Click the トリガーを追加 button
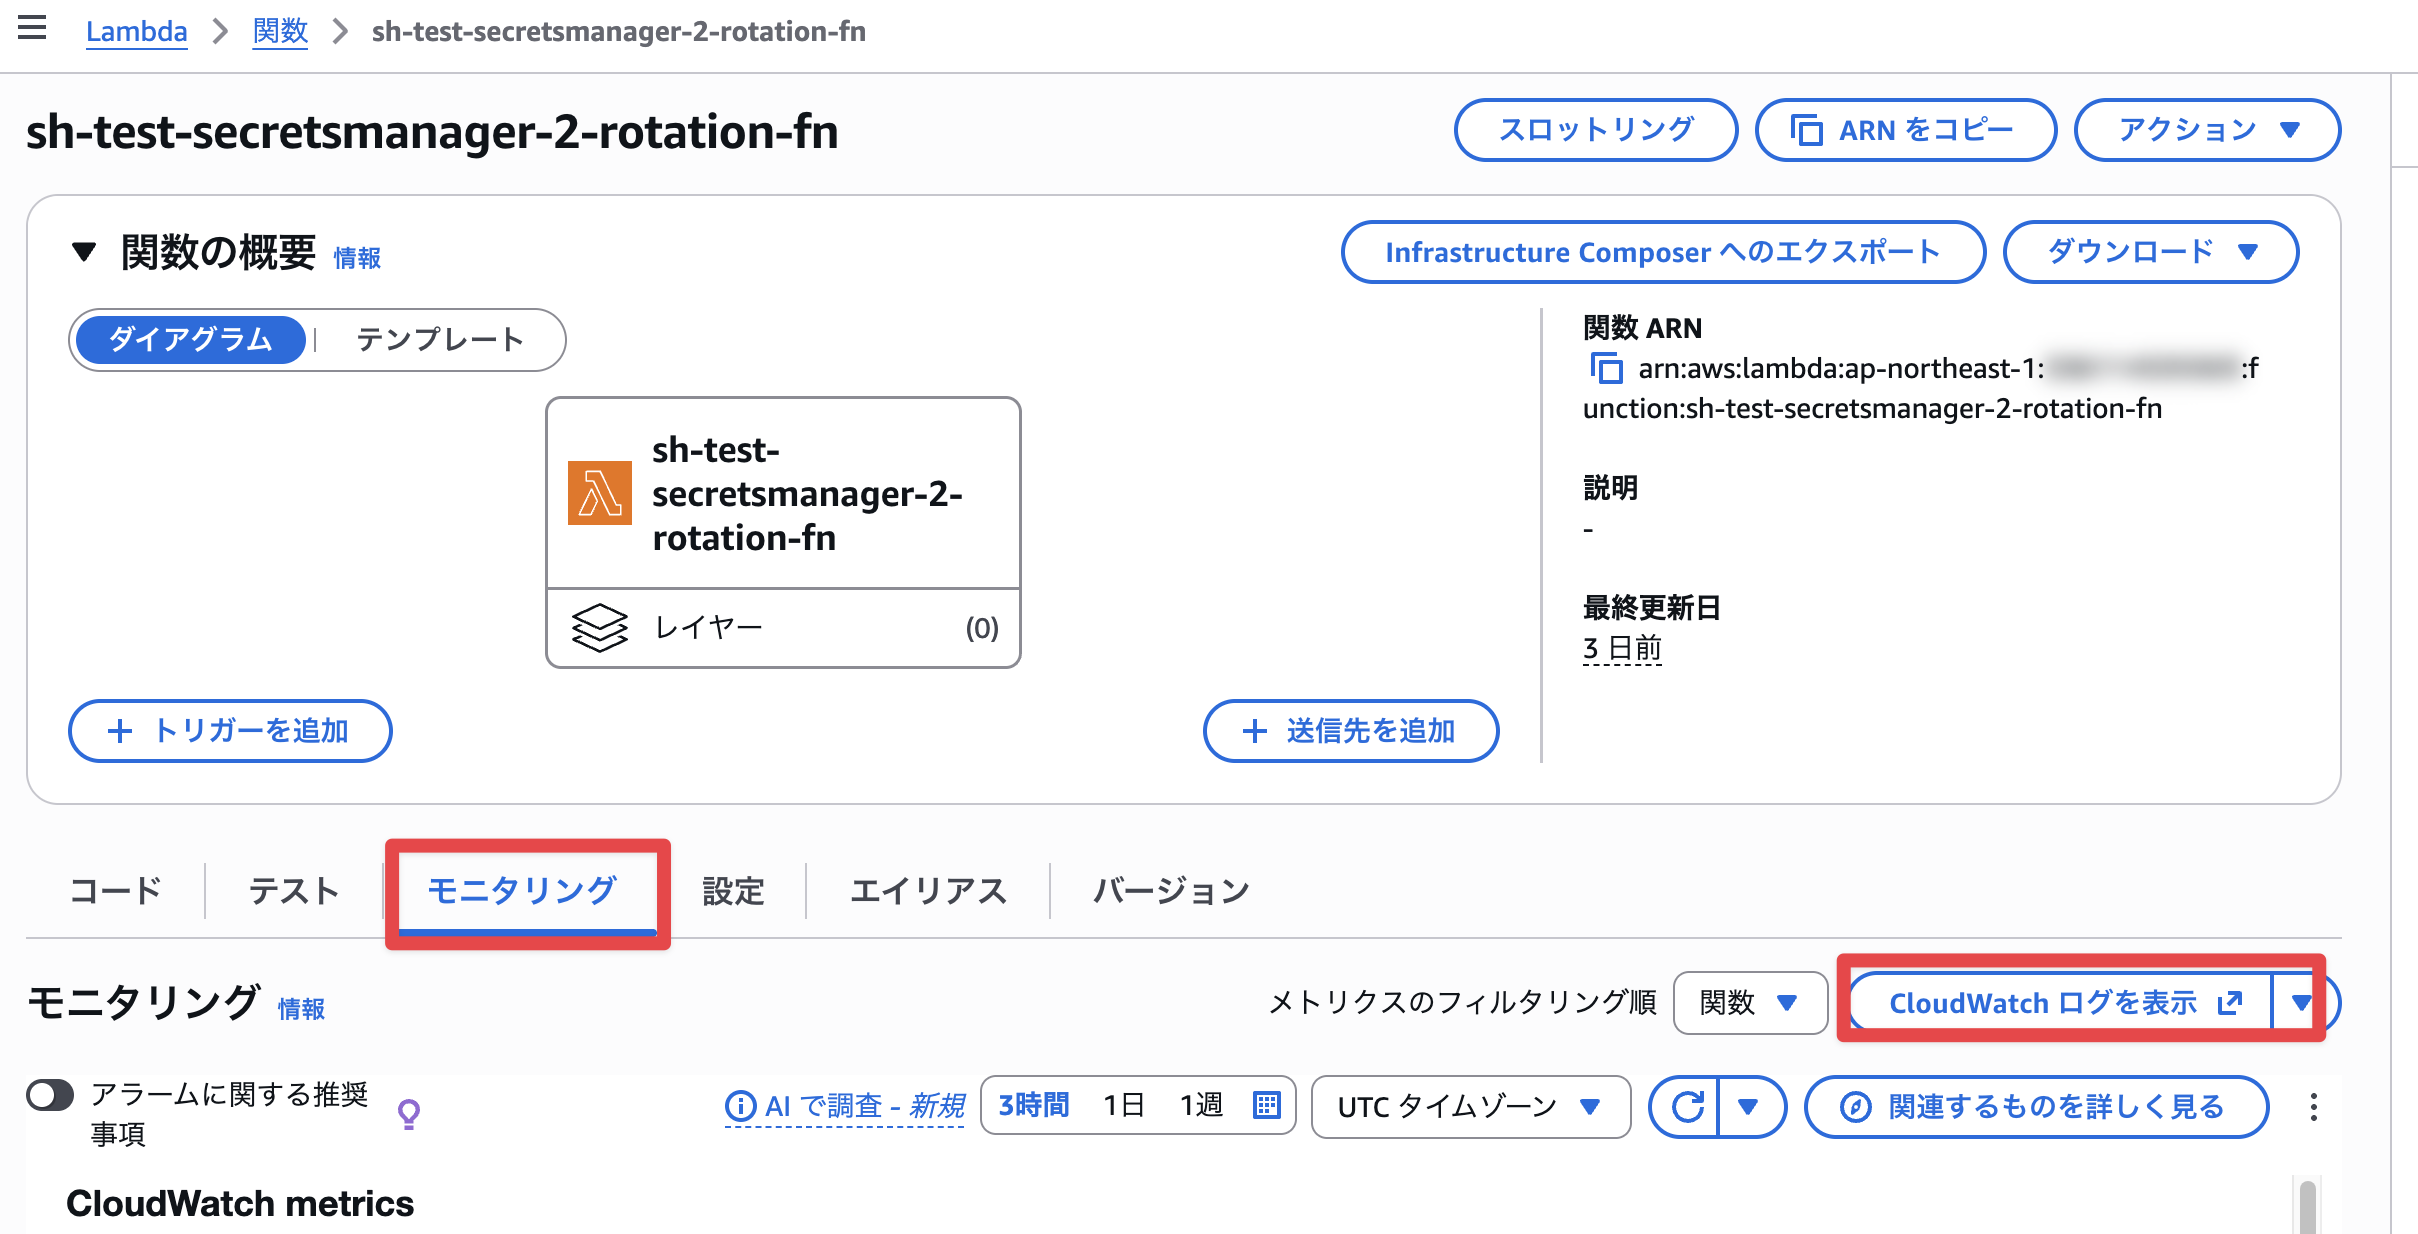The image size is (2418, 1234). click(230, 731)
